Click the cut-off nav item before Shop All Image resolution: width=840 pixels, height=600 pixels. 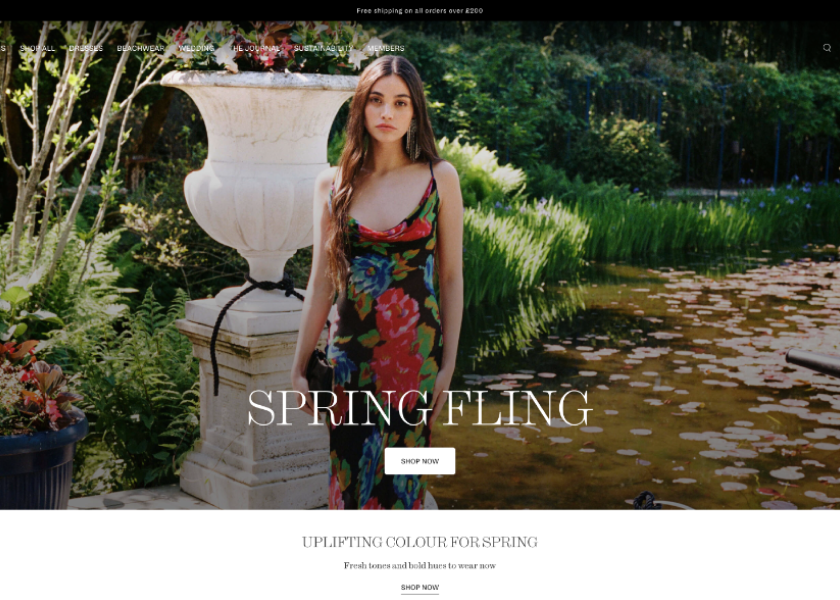point(3,48)
